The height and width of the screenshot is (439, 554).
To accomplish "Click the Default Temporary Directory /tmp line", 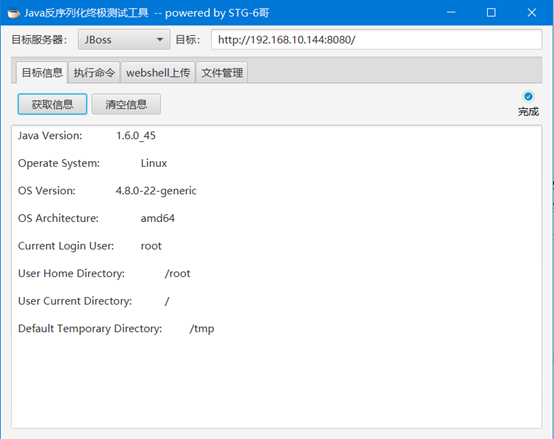I will [x=116, y=328].
